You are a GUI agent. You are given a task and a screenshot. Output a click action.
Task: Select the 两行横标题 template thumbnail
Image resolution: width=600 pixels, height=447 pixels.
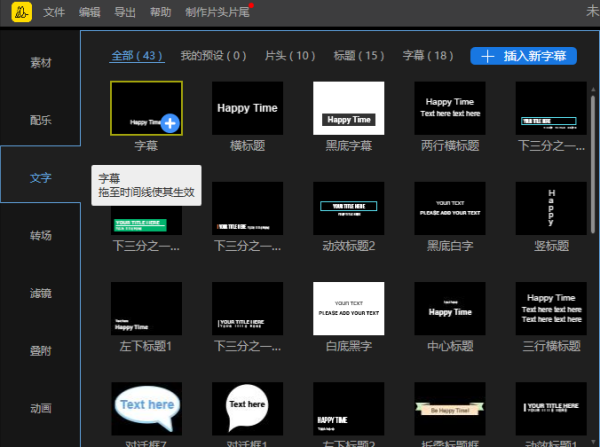coord(450,108)
